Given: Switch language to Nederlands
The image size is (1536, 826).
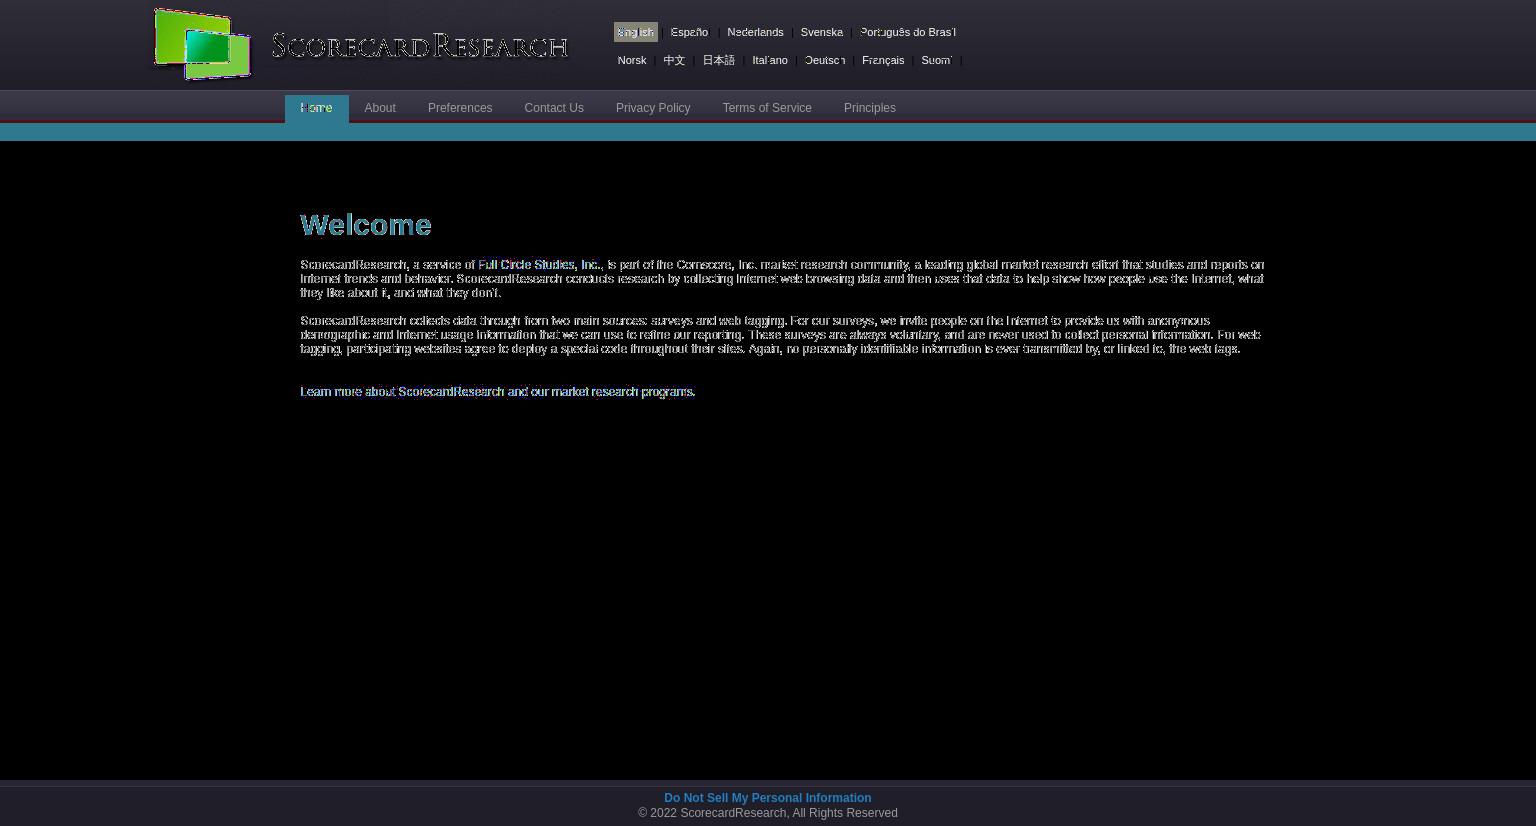Looking at the screenshot, I should (x=755, y=32).
